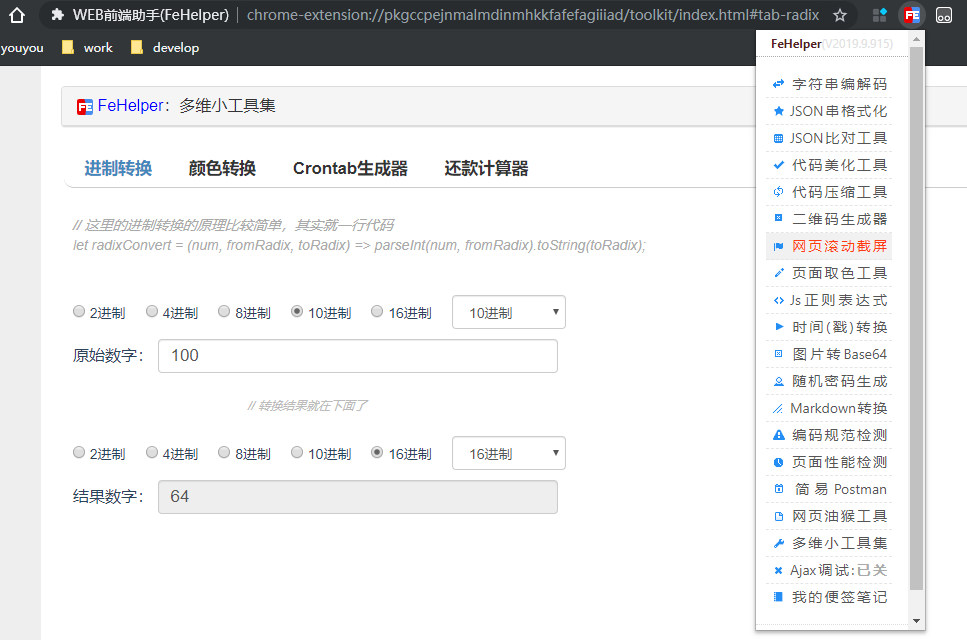The image size is (967, 640).
Task: Click the play icon for 时间(戳)转换
Action: pos(779,327)
